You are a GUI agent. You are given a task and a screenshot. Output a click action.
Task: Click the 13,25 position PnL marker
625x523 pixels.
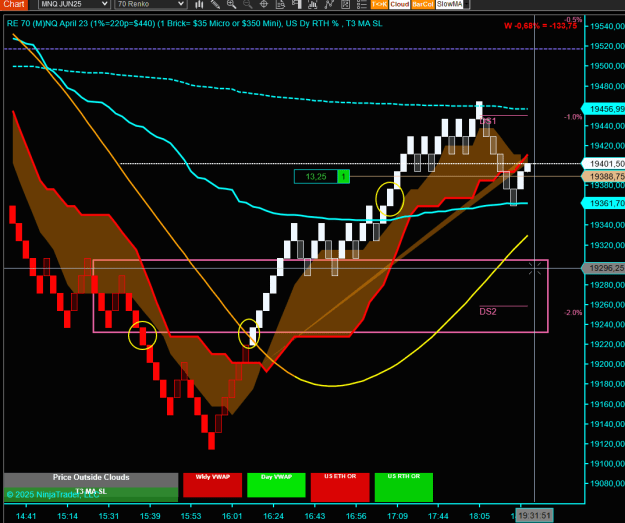point(316,177)
